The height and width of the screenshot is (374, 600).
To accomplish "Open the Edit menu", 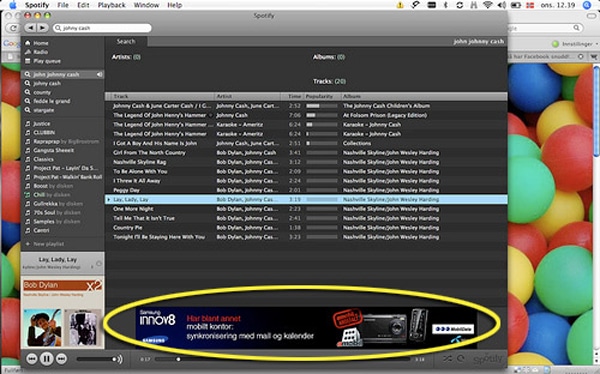I will [83, 5].
